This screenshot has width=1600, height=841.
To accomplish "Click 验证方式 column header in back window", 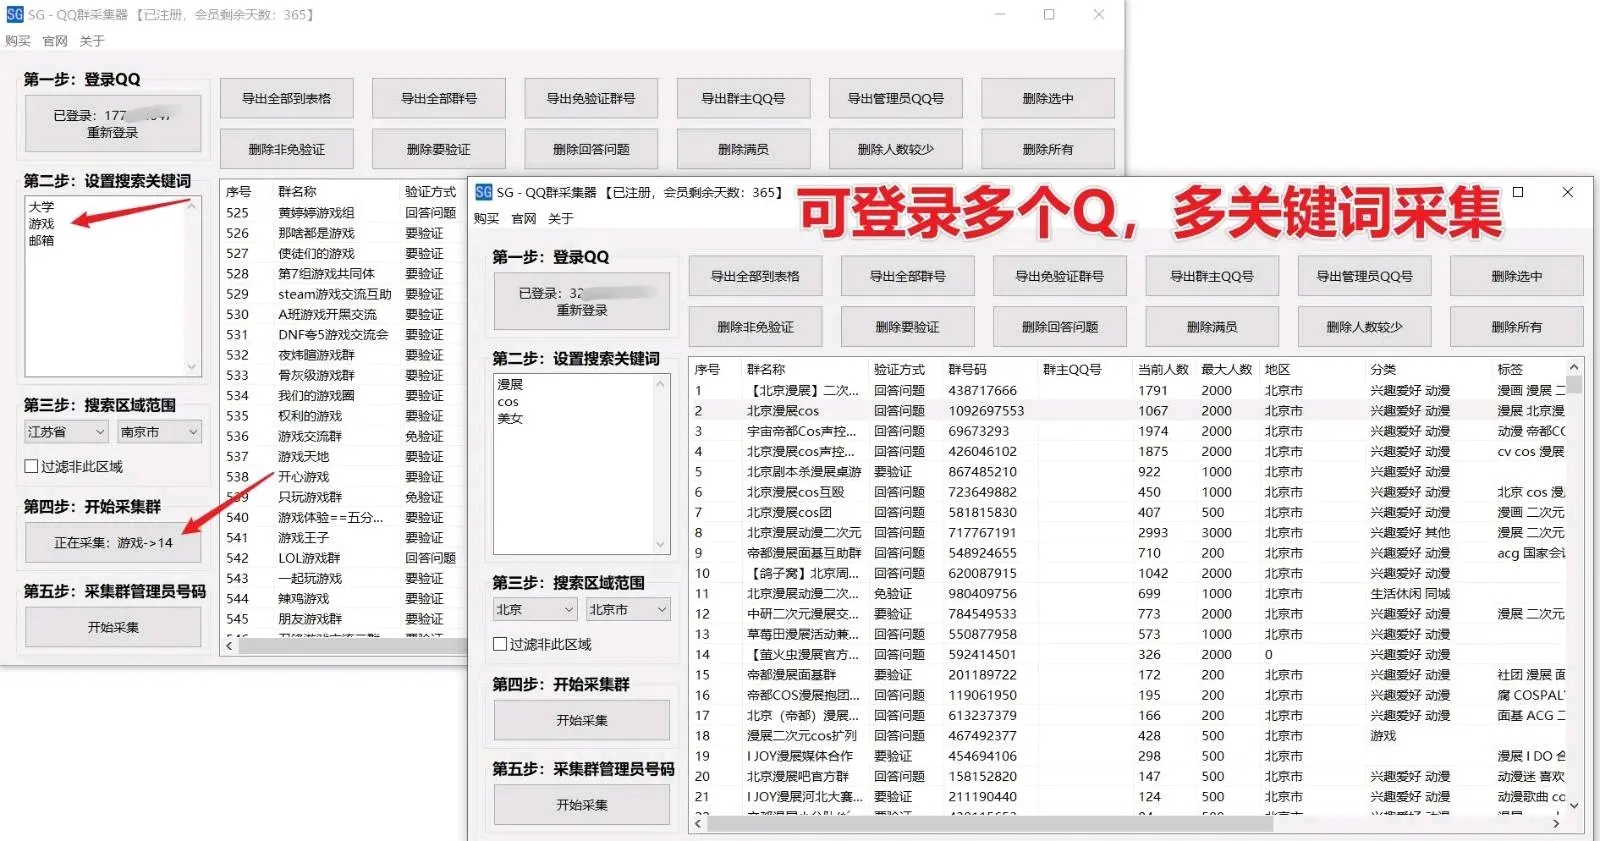I will (x=430, y=191).
